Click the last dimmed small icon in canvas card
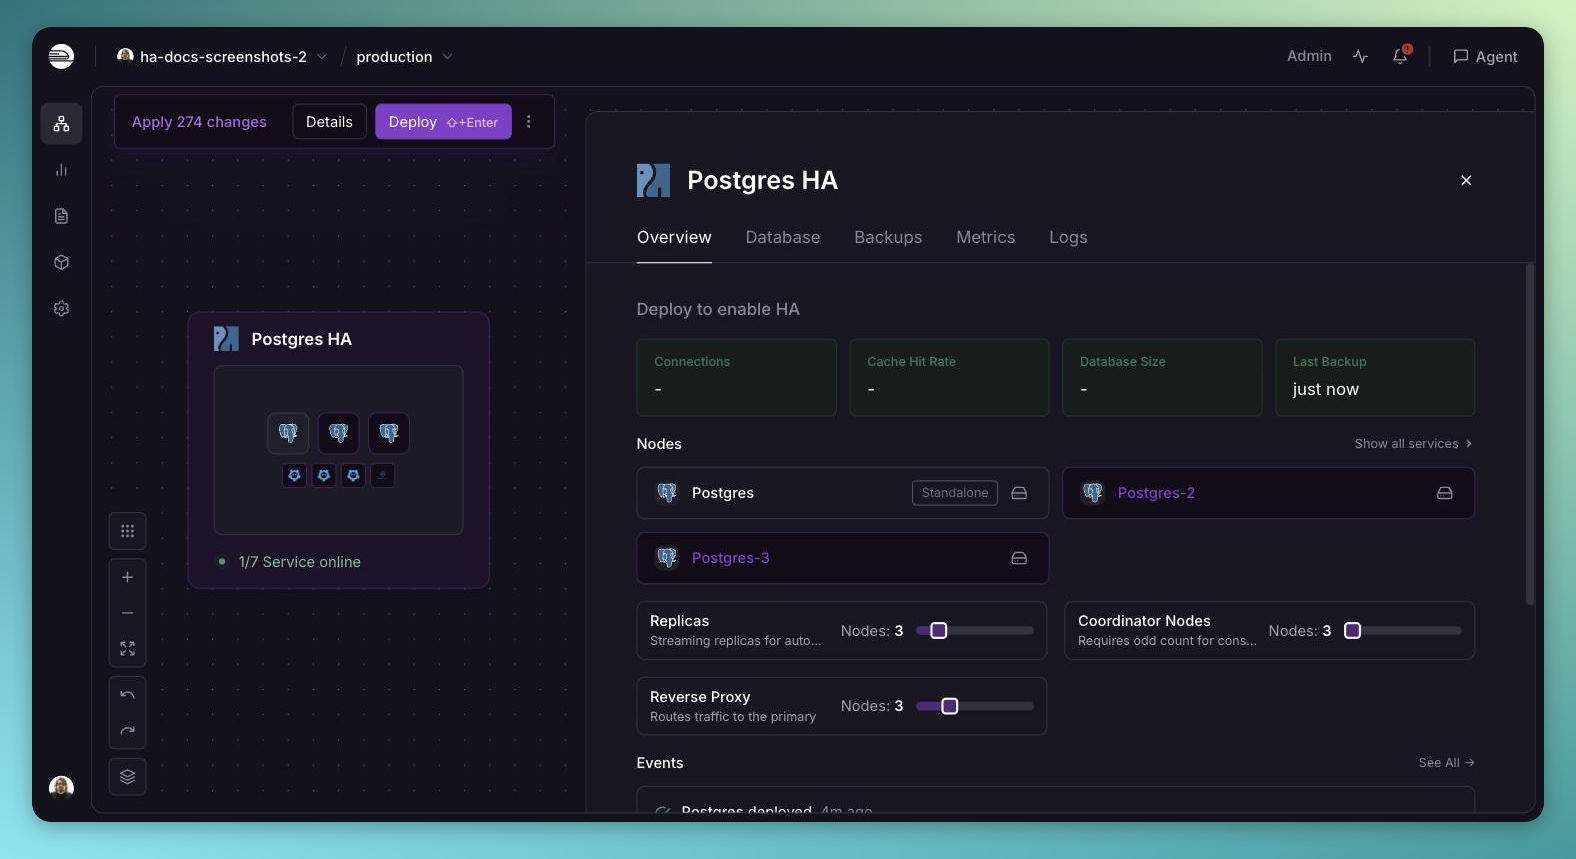The height and width of the screenshot is (859, 1576). tap(382, 476)
